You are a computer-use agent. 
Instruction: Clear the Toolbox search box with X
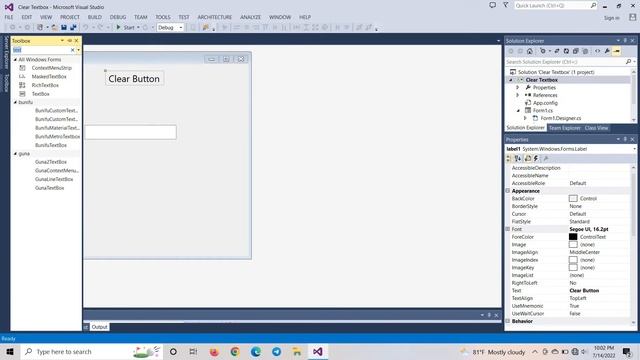(73, 50)
